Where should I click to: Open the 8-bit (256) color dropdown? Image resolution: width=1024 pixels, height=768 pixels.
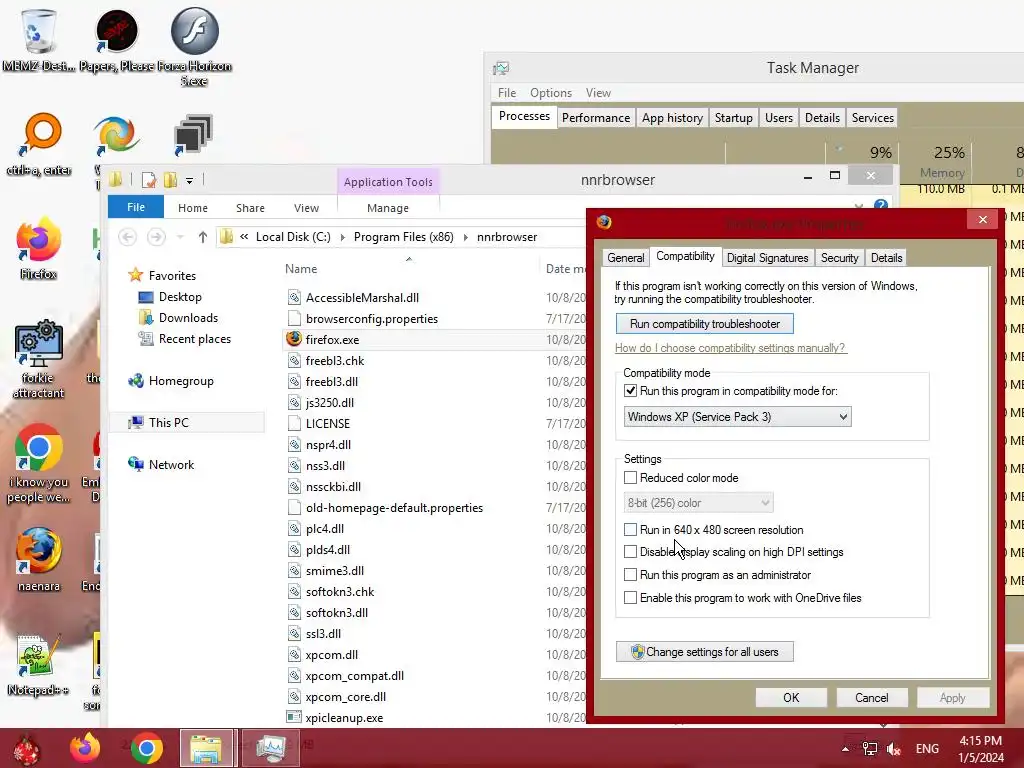698,503
